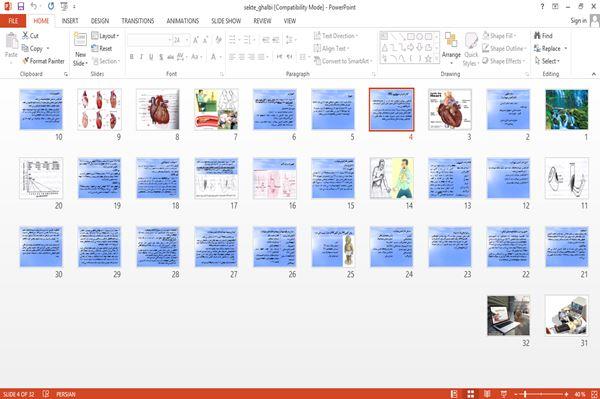
Task: Start Slide Show from status bar
Action: (504, 394)
